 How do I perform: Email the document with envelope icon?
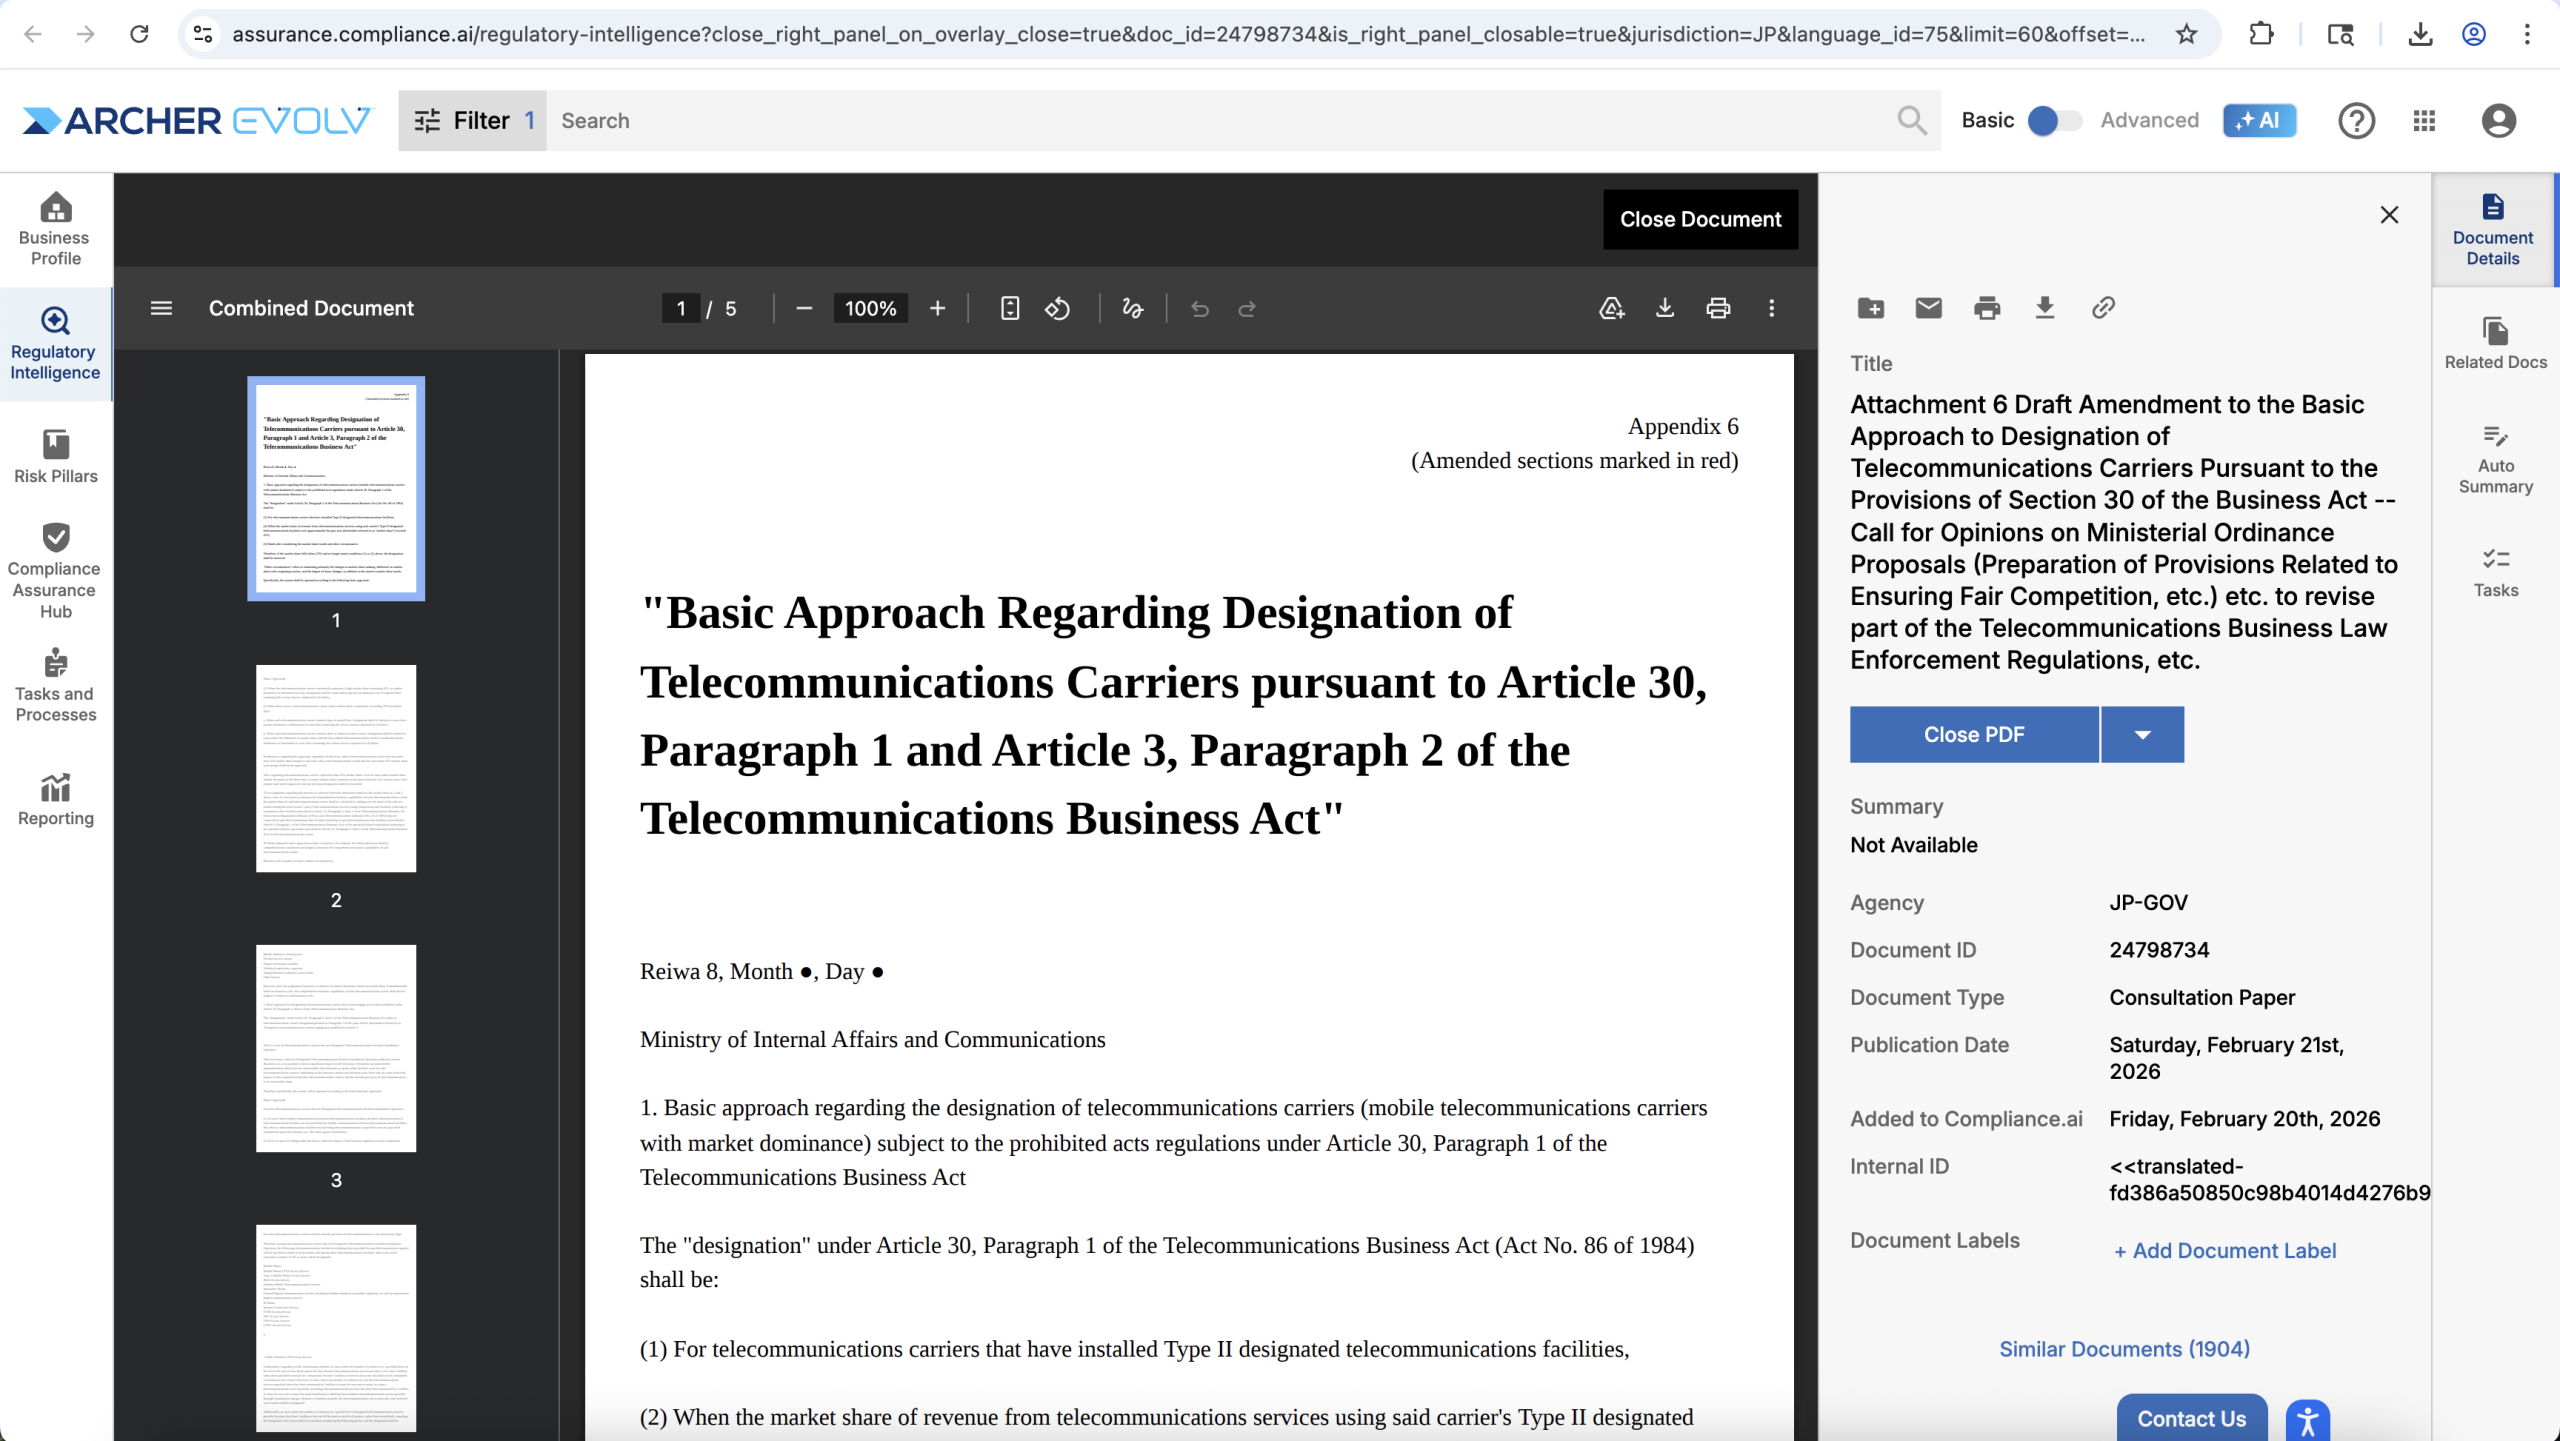pyautogui.click(x=1928, y=308)
